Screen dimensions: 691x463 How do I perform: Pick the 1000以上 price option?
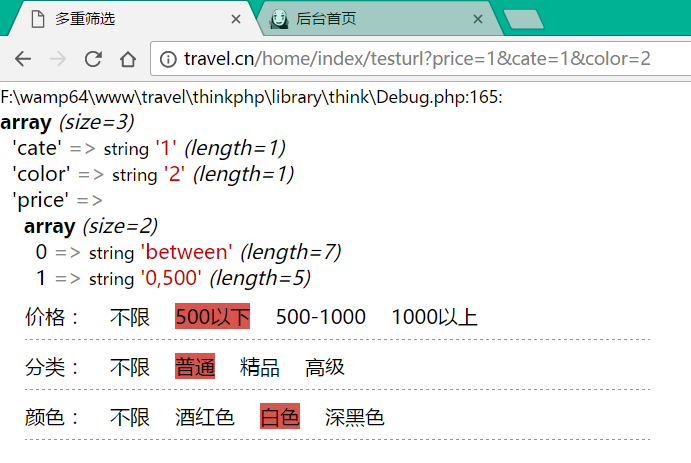pos(434,318)
